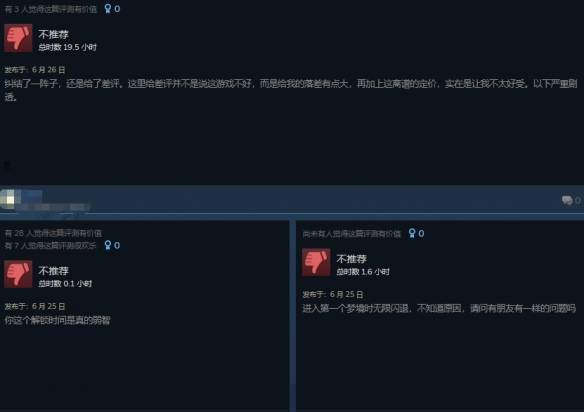Click the thumbs-down icon of the 1.6-hour review
Viewport: 584px width, 412px height.
point(316,262)
